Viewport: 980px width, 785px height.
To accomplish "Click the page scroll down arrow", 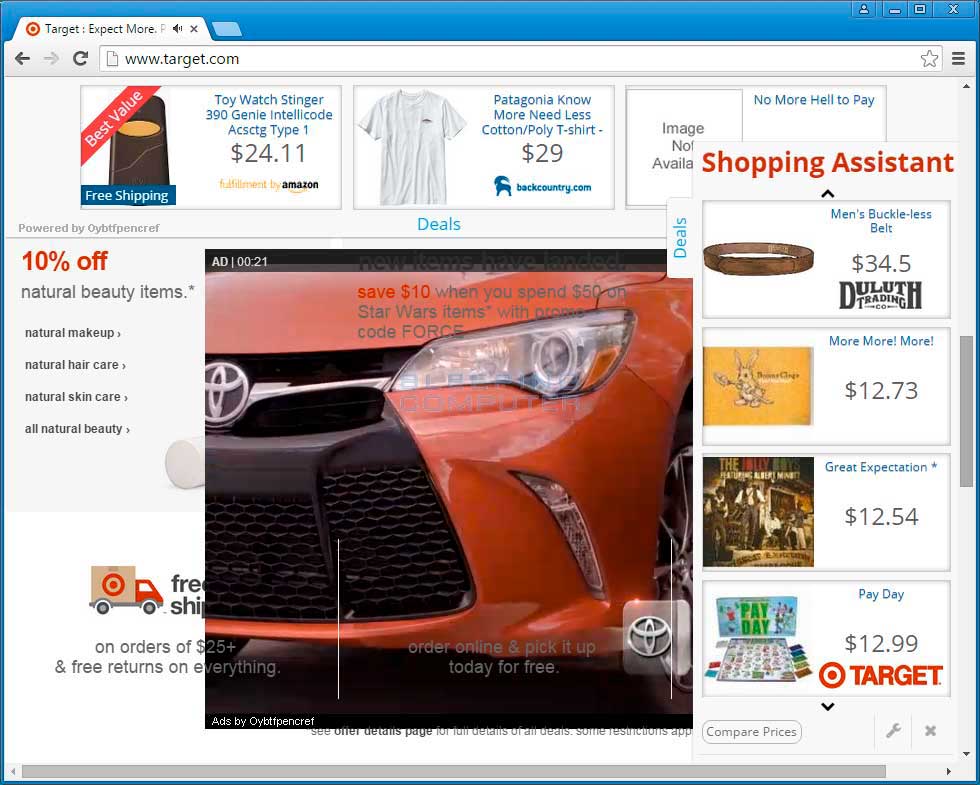I will [966, 754].
